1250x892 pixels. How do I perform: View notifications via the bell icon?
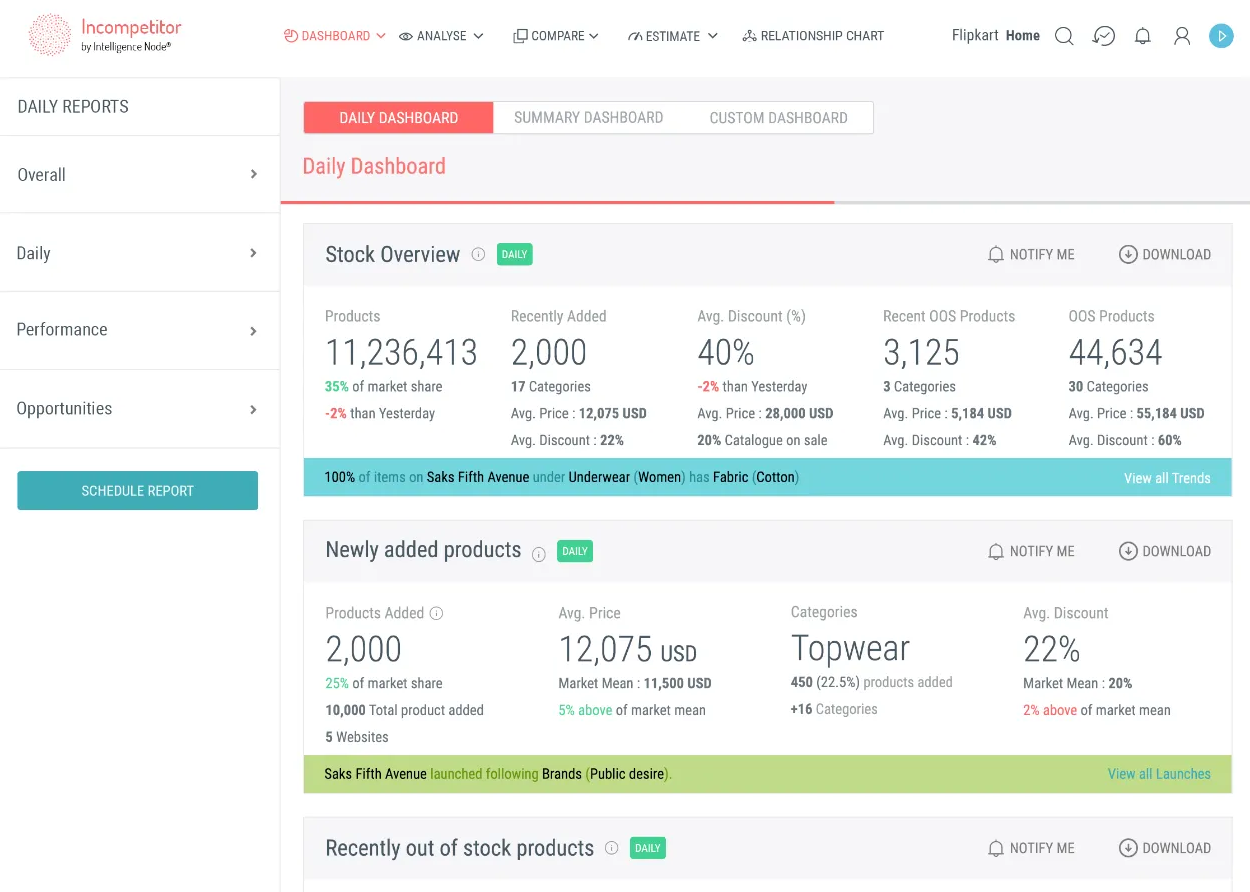pos(1142,35)
